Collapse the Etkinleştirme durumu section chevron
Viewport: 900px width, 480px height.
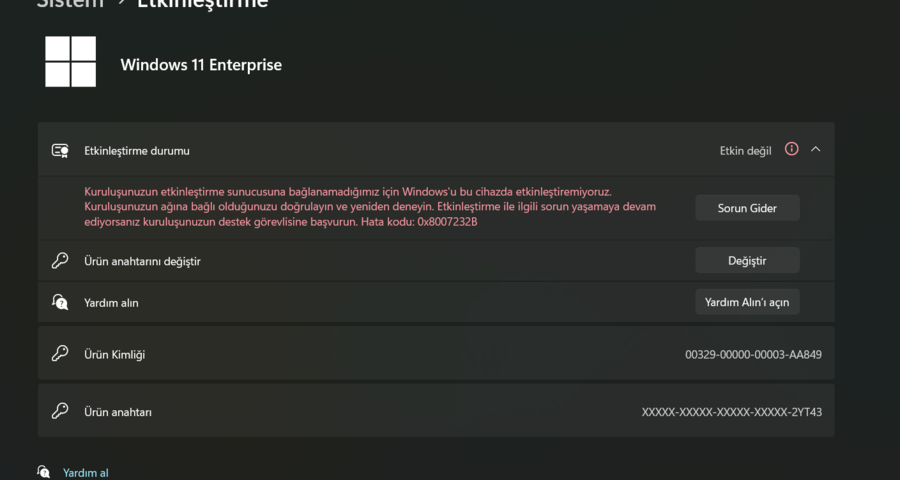(x=816, y=149)
